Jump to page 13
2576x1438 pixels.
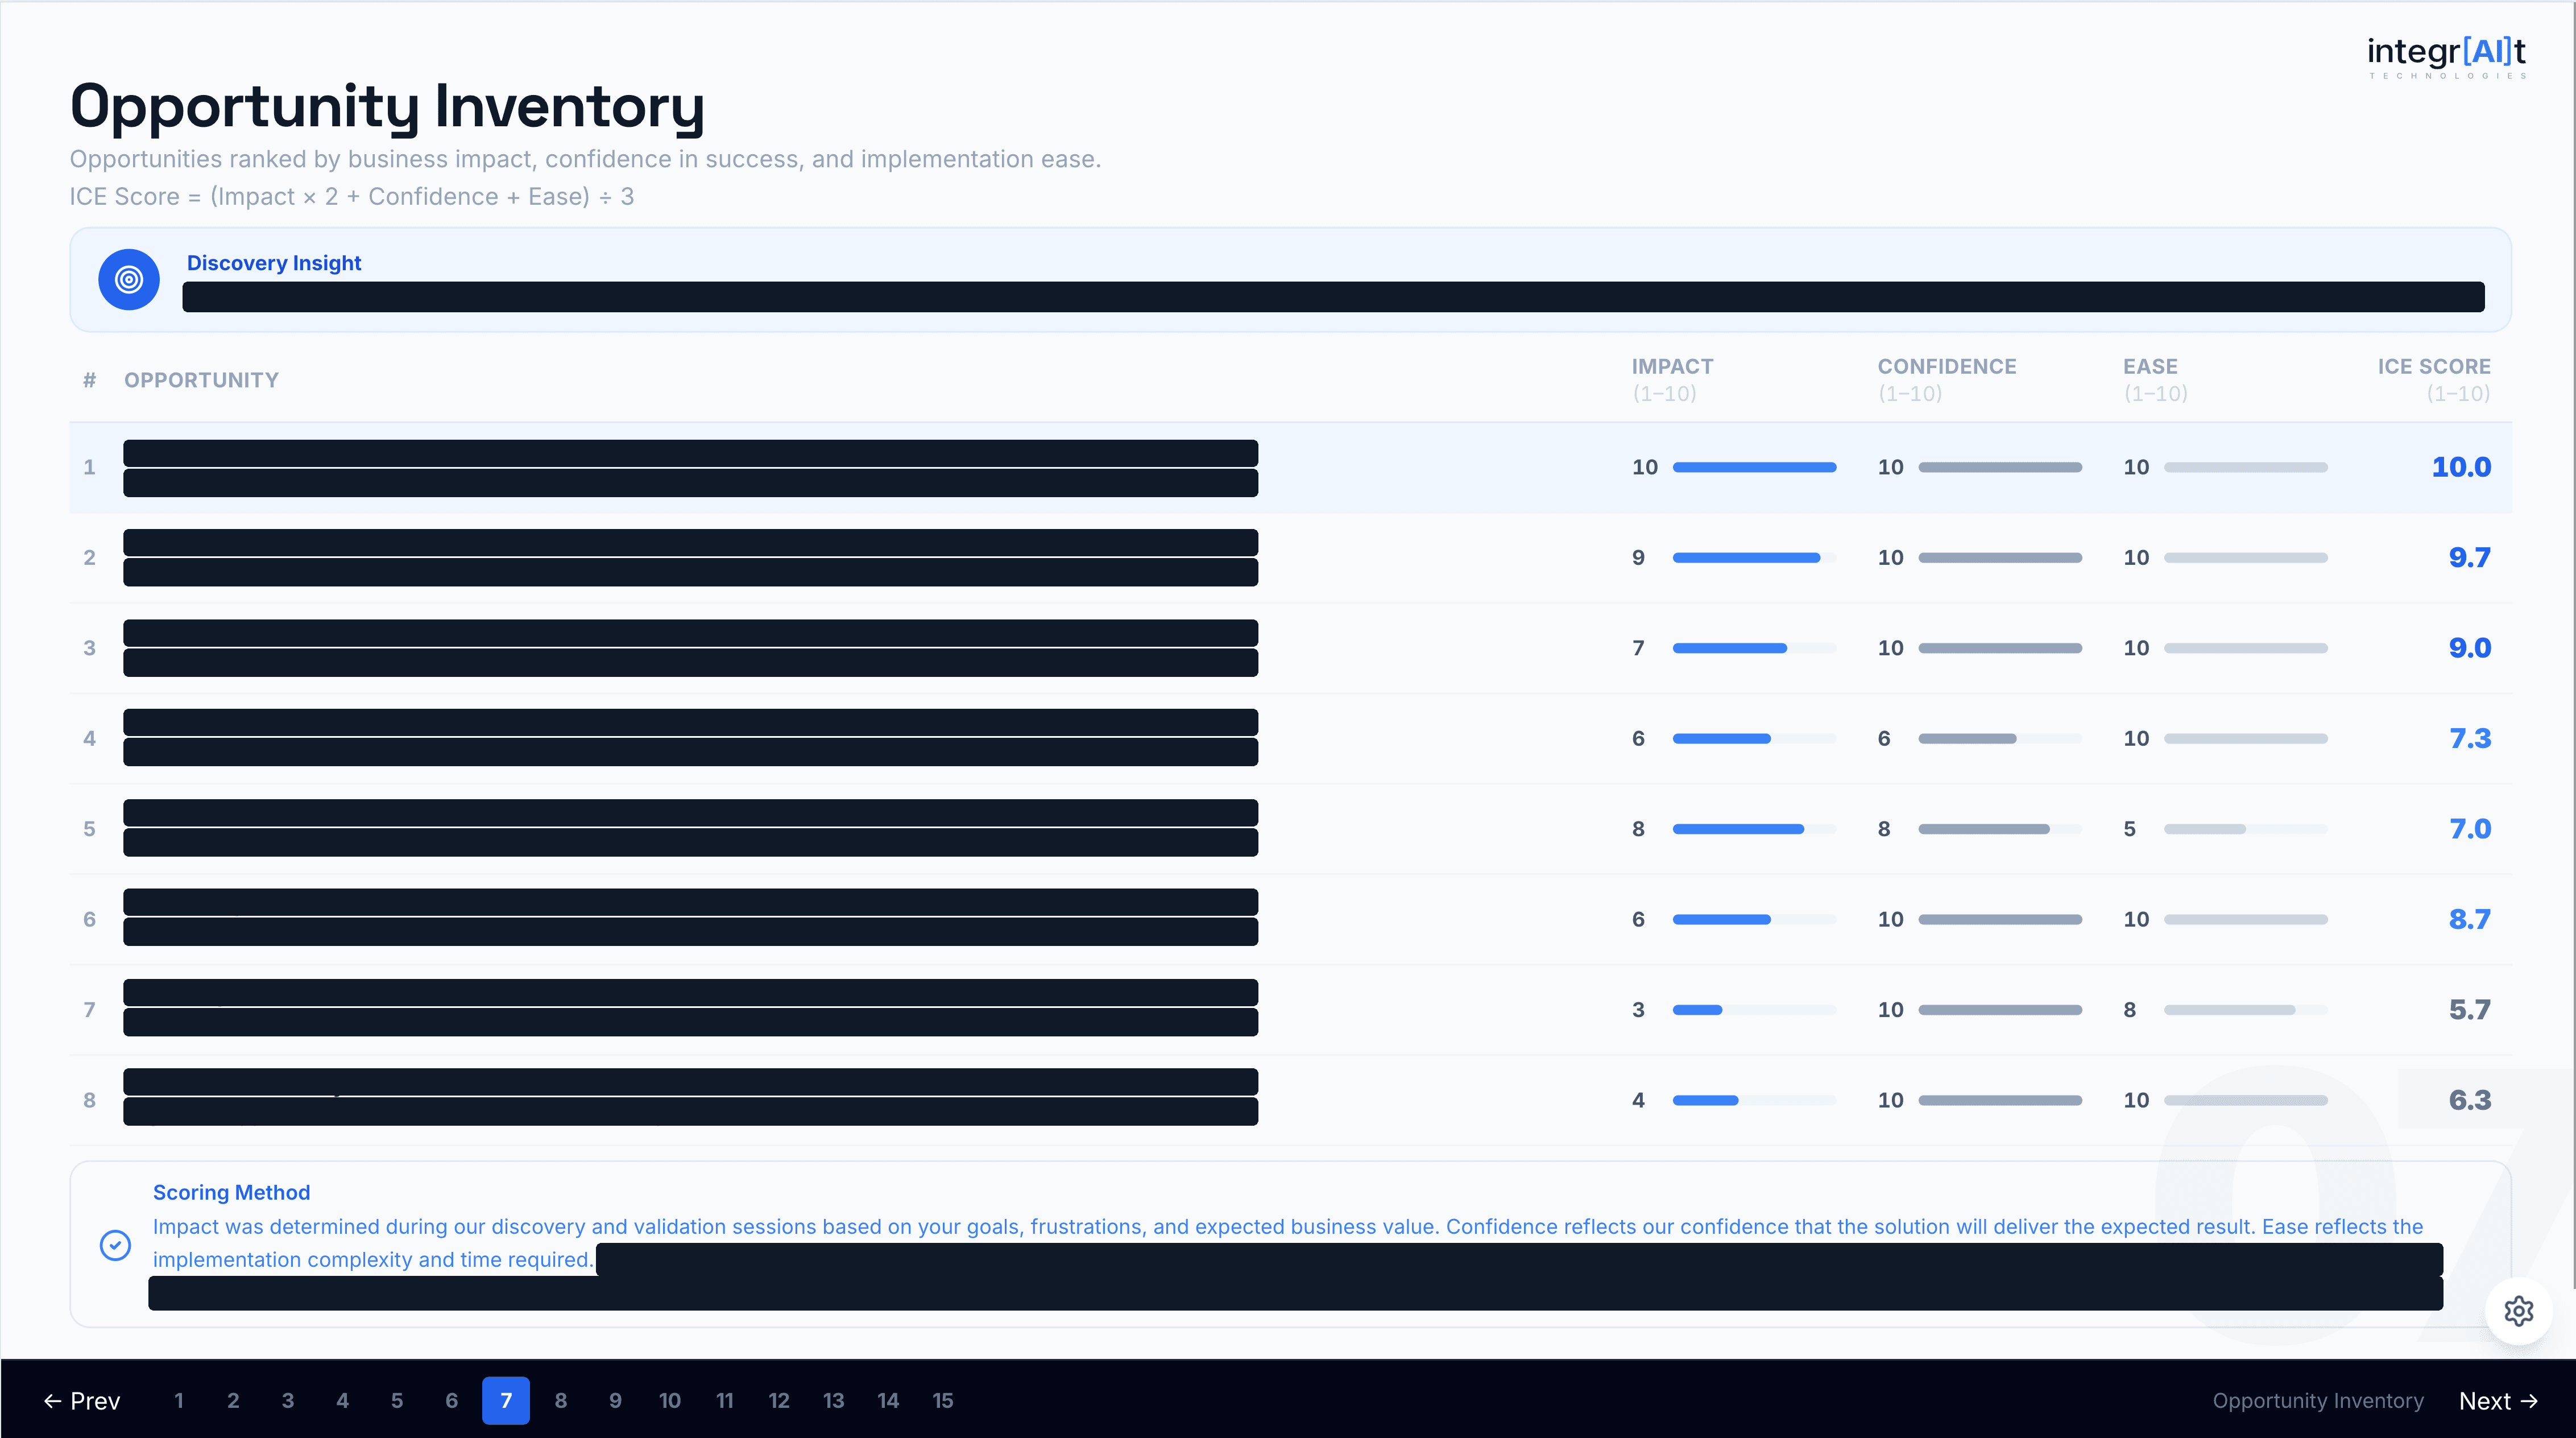[x=834, y=1400]
